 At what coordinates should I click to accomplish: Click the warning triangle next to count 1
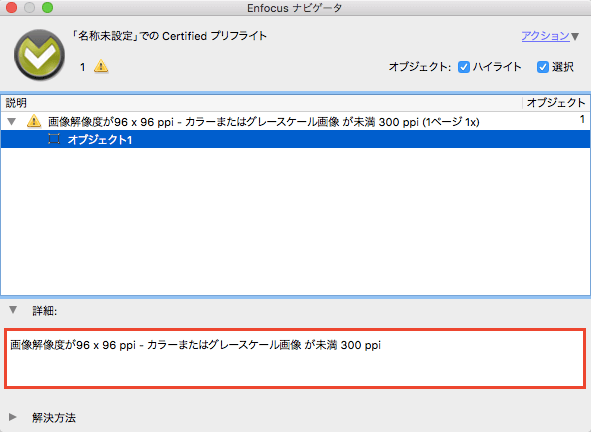101,66
